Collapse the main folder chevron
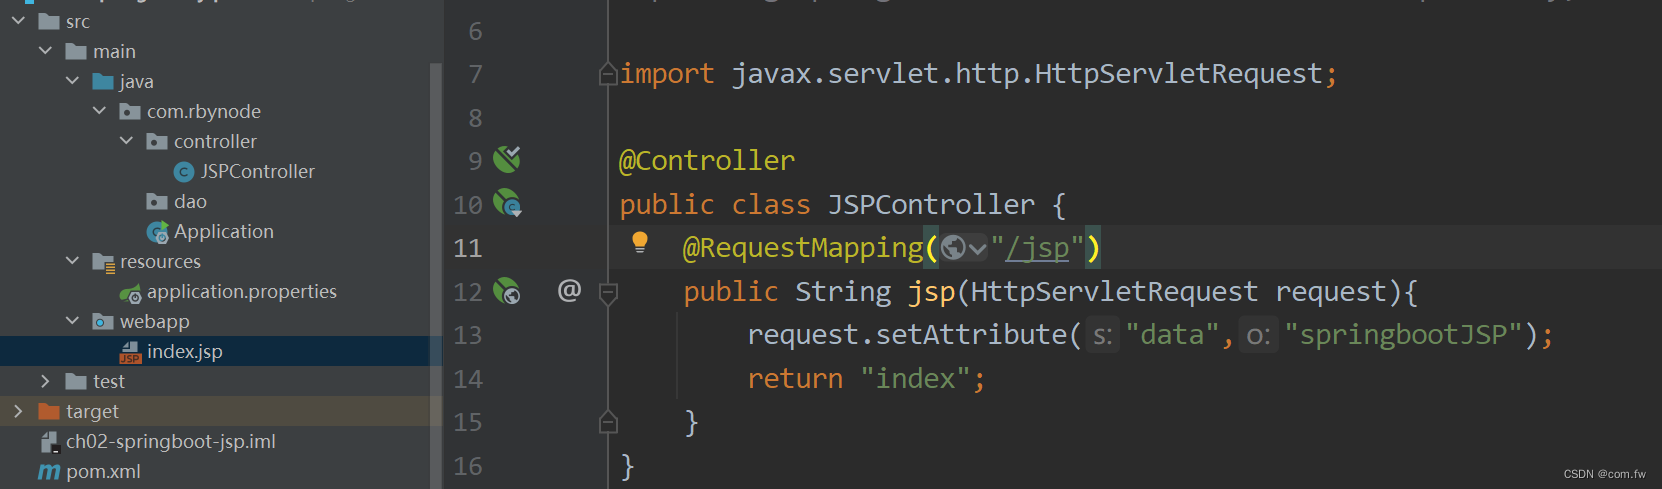Viewport: 1662px width, 489px height. [45, 50]
